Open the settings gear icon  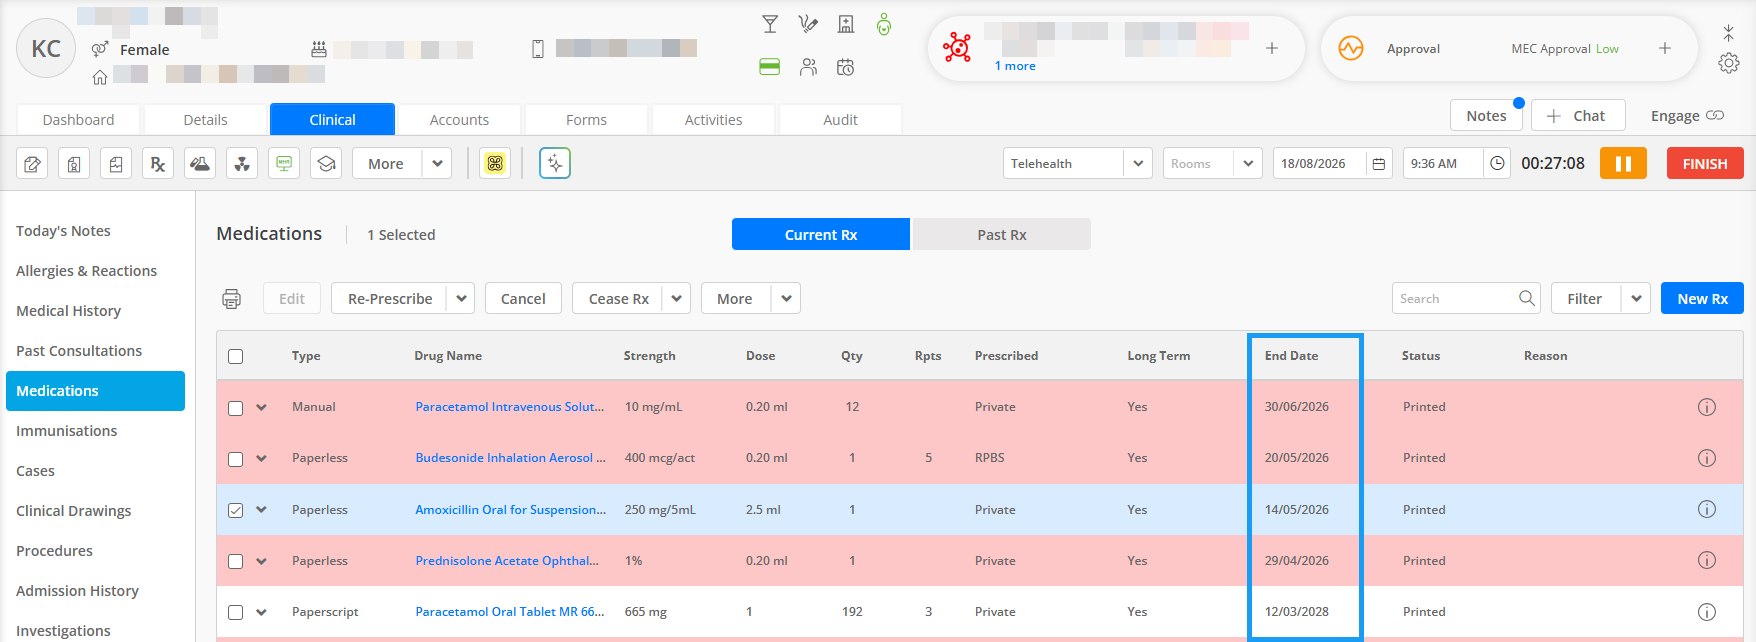1729,63
